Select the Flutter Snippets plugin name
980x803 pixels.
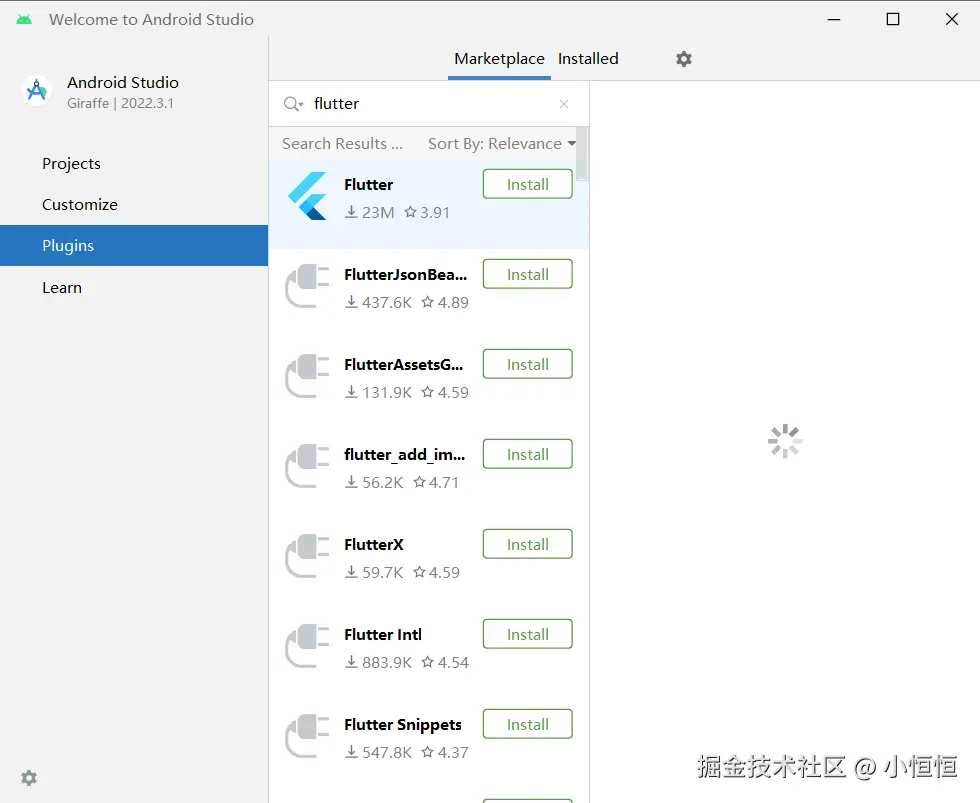402,725
